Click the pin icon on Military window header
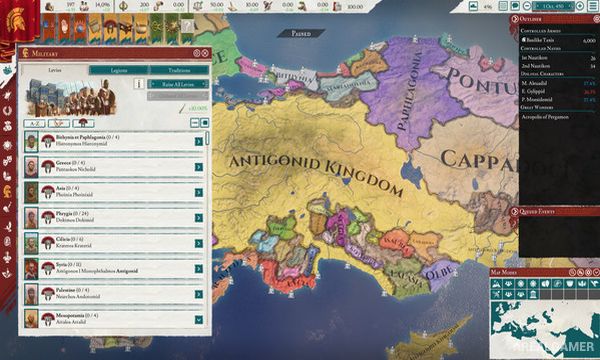600x360 pixels. pyautogui.click(x=197, y=53)
